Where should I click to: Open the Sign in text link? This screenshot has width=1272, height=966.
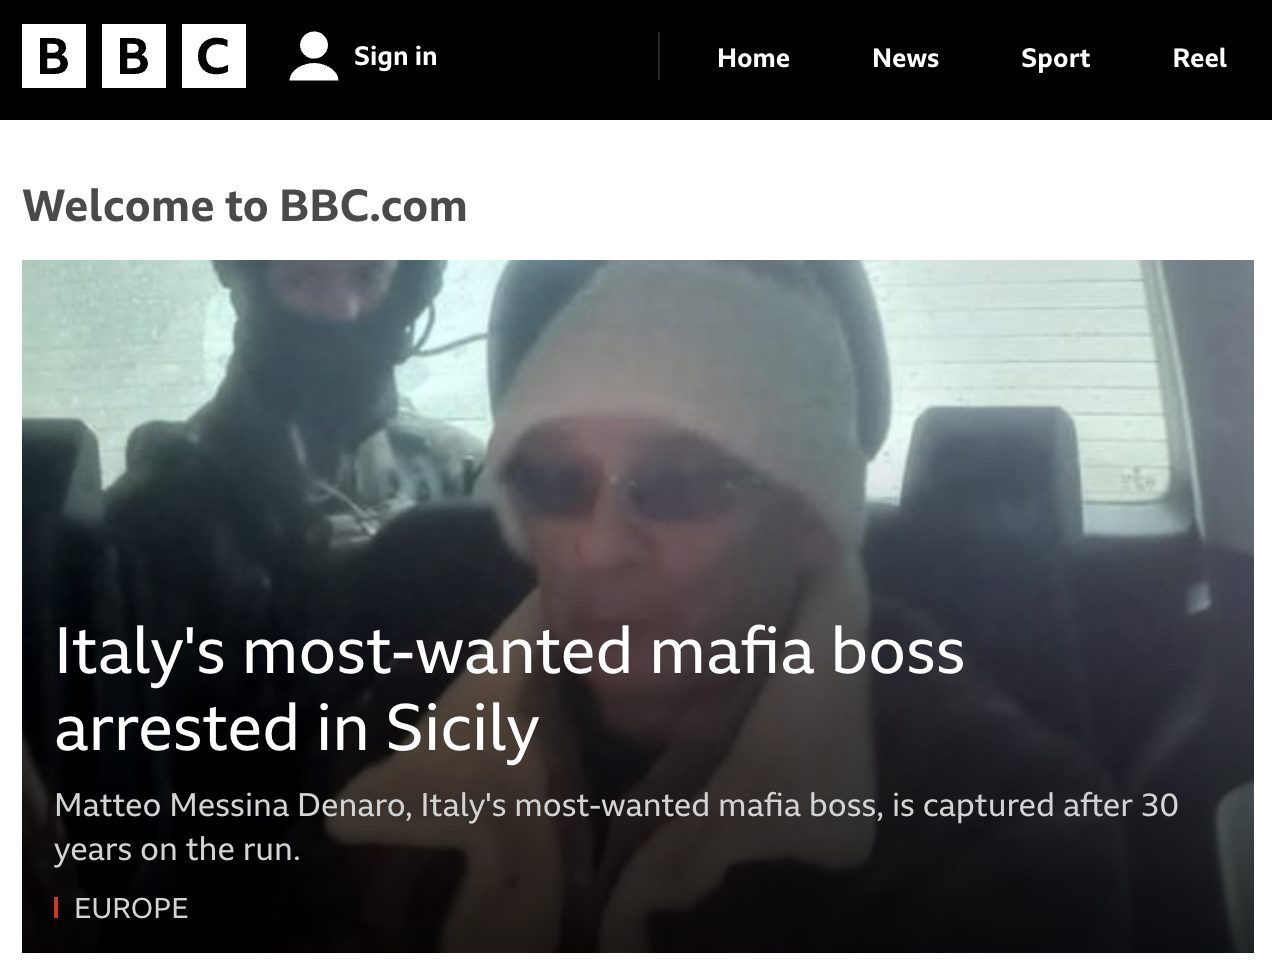(x=395, y=56)
